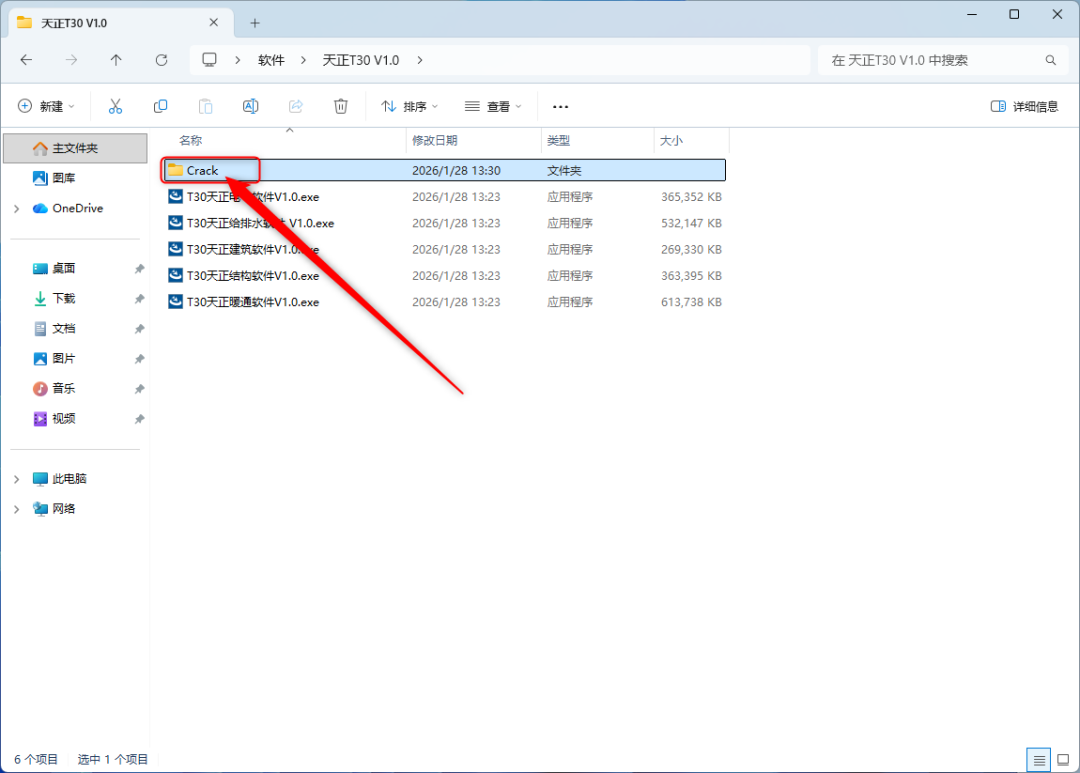Refresh the current folder view

161,60
